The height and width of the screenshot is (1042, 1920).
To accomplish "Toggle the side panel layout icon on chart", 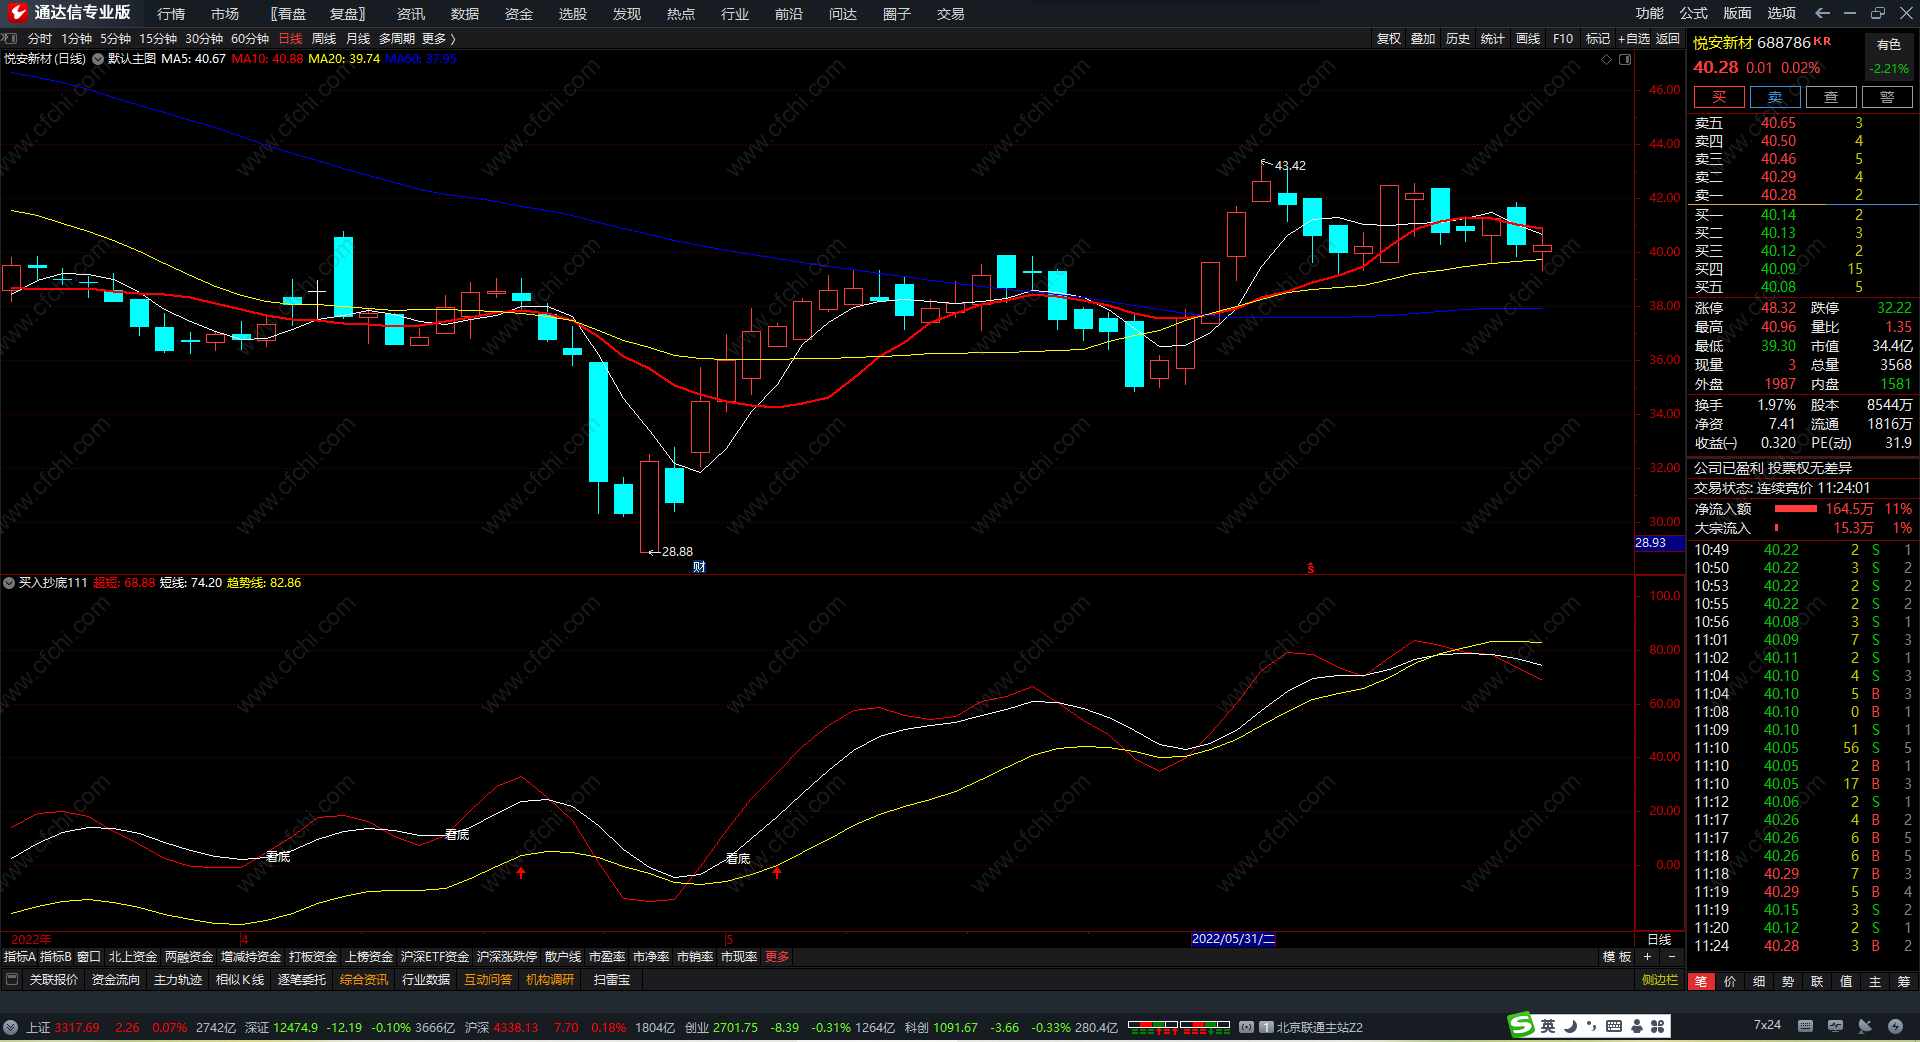I will (1625, 59).
